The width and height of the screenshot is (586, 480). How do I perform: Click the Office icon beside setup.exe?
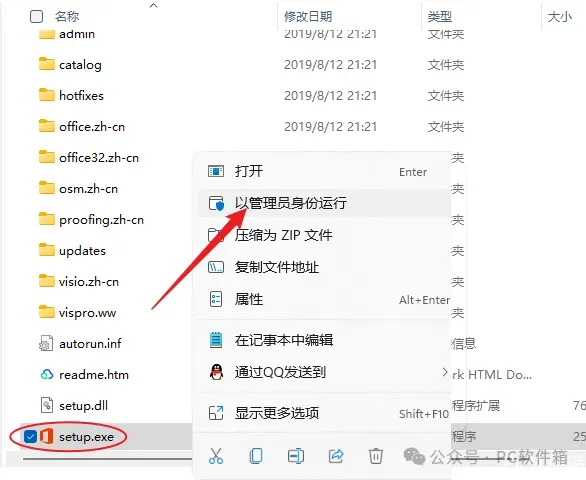pyautogui.click(x=46, y=436)
